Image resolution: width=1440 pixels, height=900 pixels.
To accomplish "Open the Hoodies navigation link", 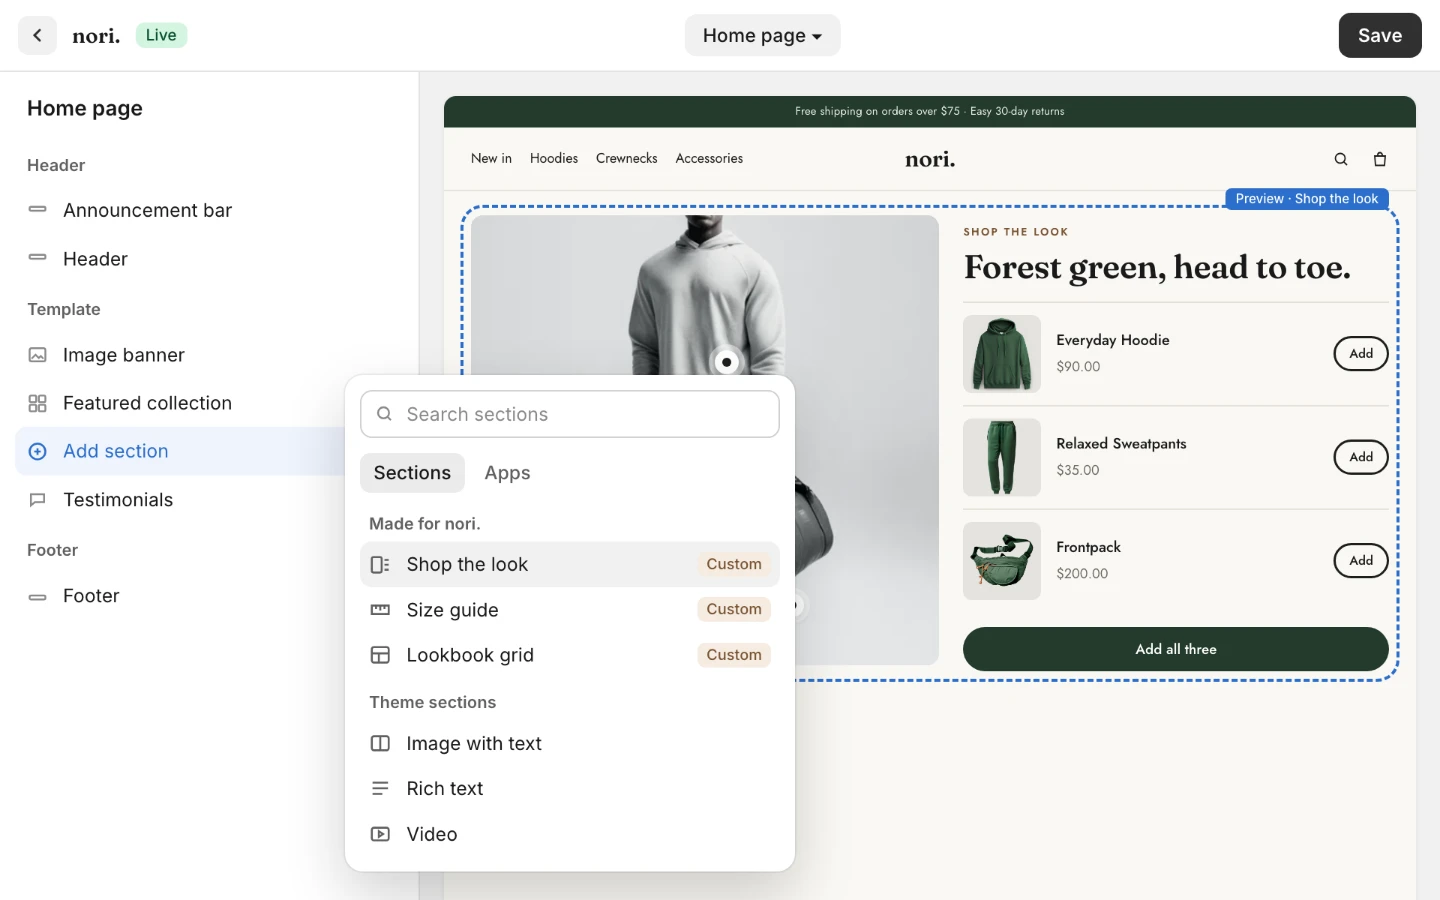I will pos(554,158).
